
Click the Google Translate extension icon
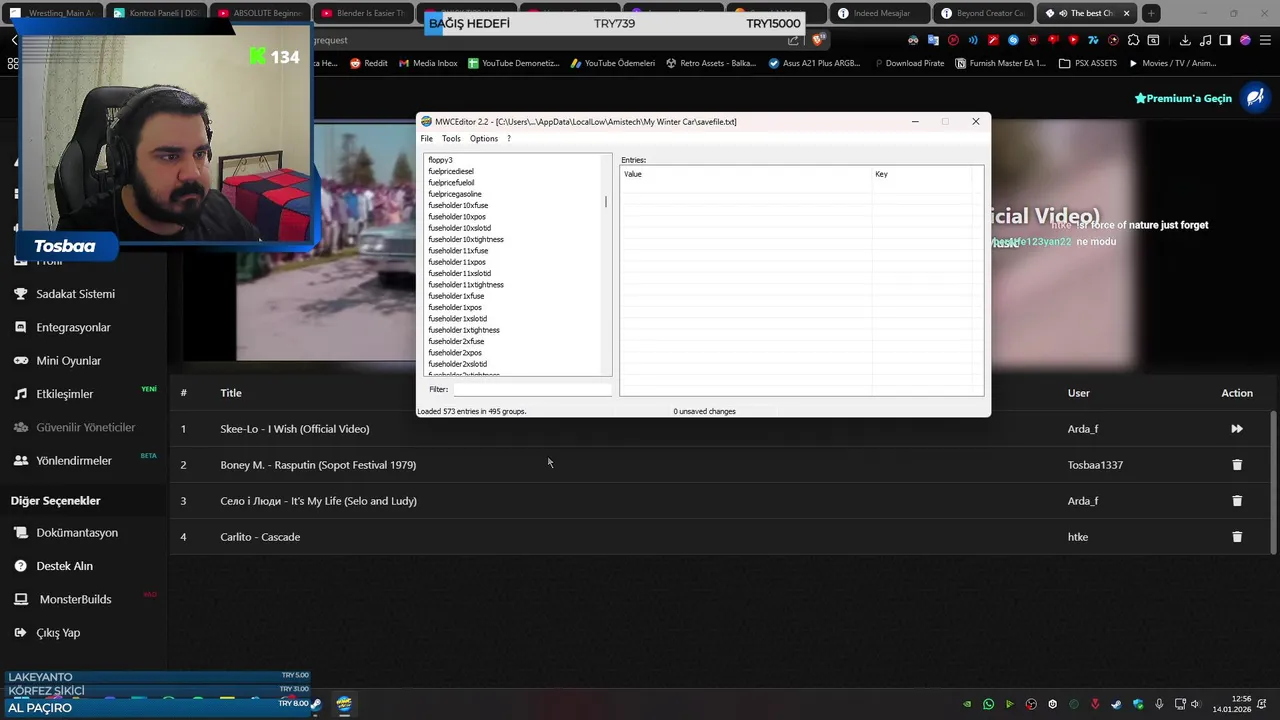pyautogui.click(x=933, y=40)
